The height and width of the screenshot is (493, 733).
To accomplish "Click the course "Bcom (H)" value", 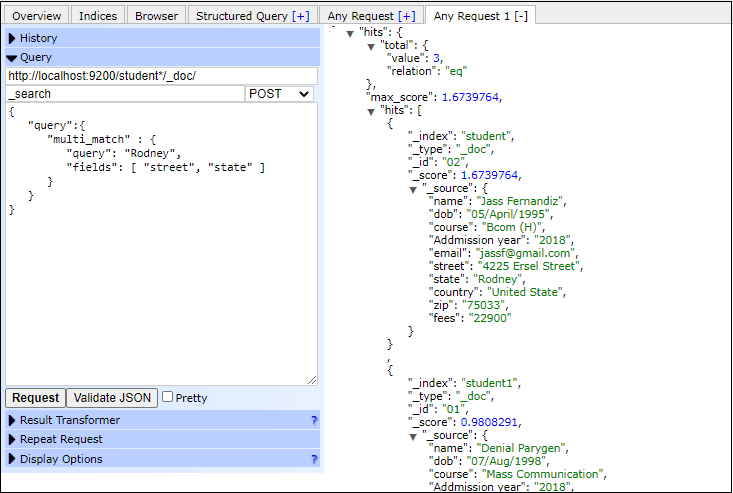I will pos(512,227).
